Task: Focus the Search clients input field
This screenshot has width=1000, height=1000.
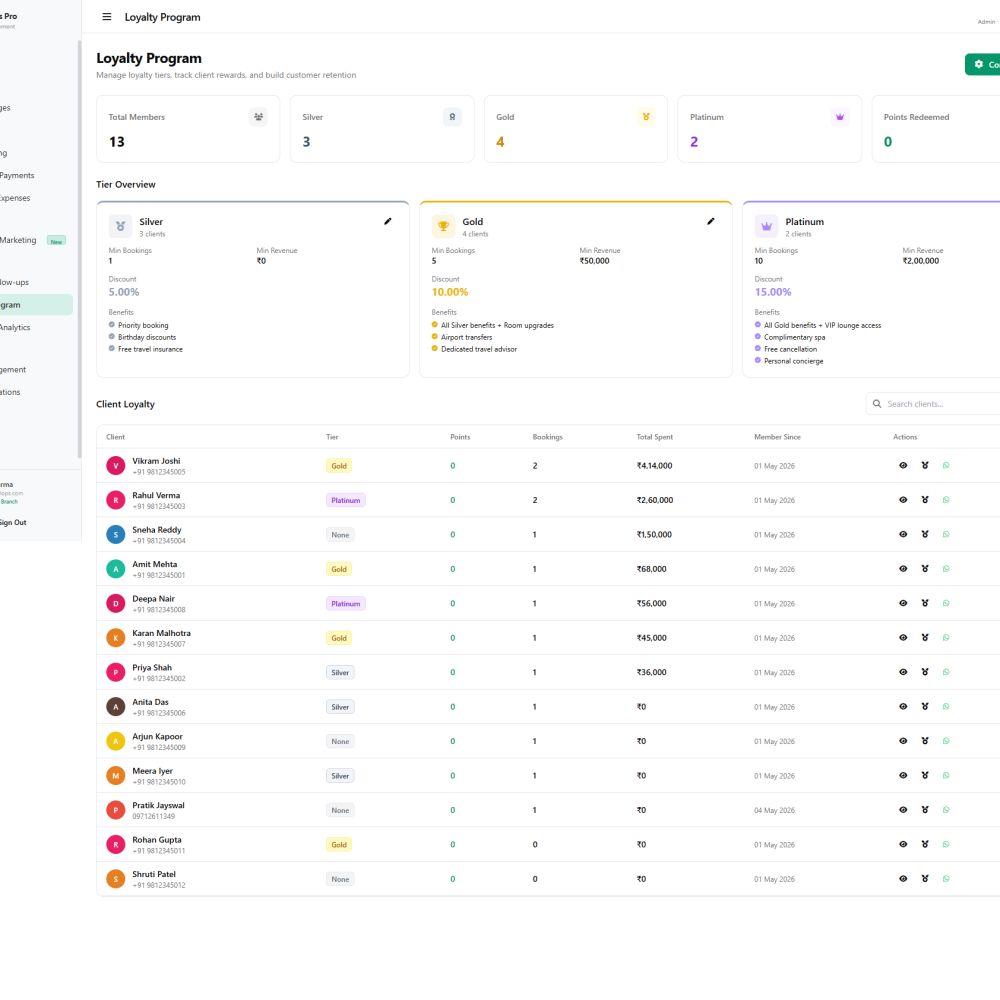Action: pos(933,404)
